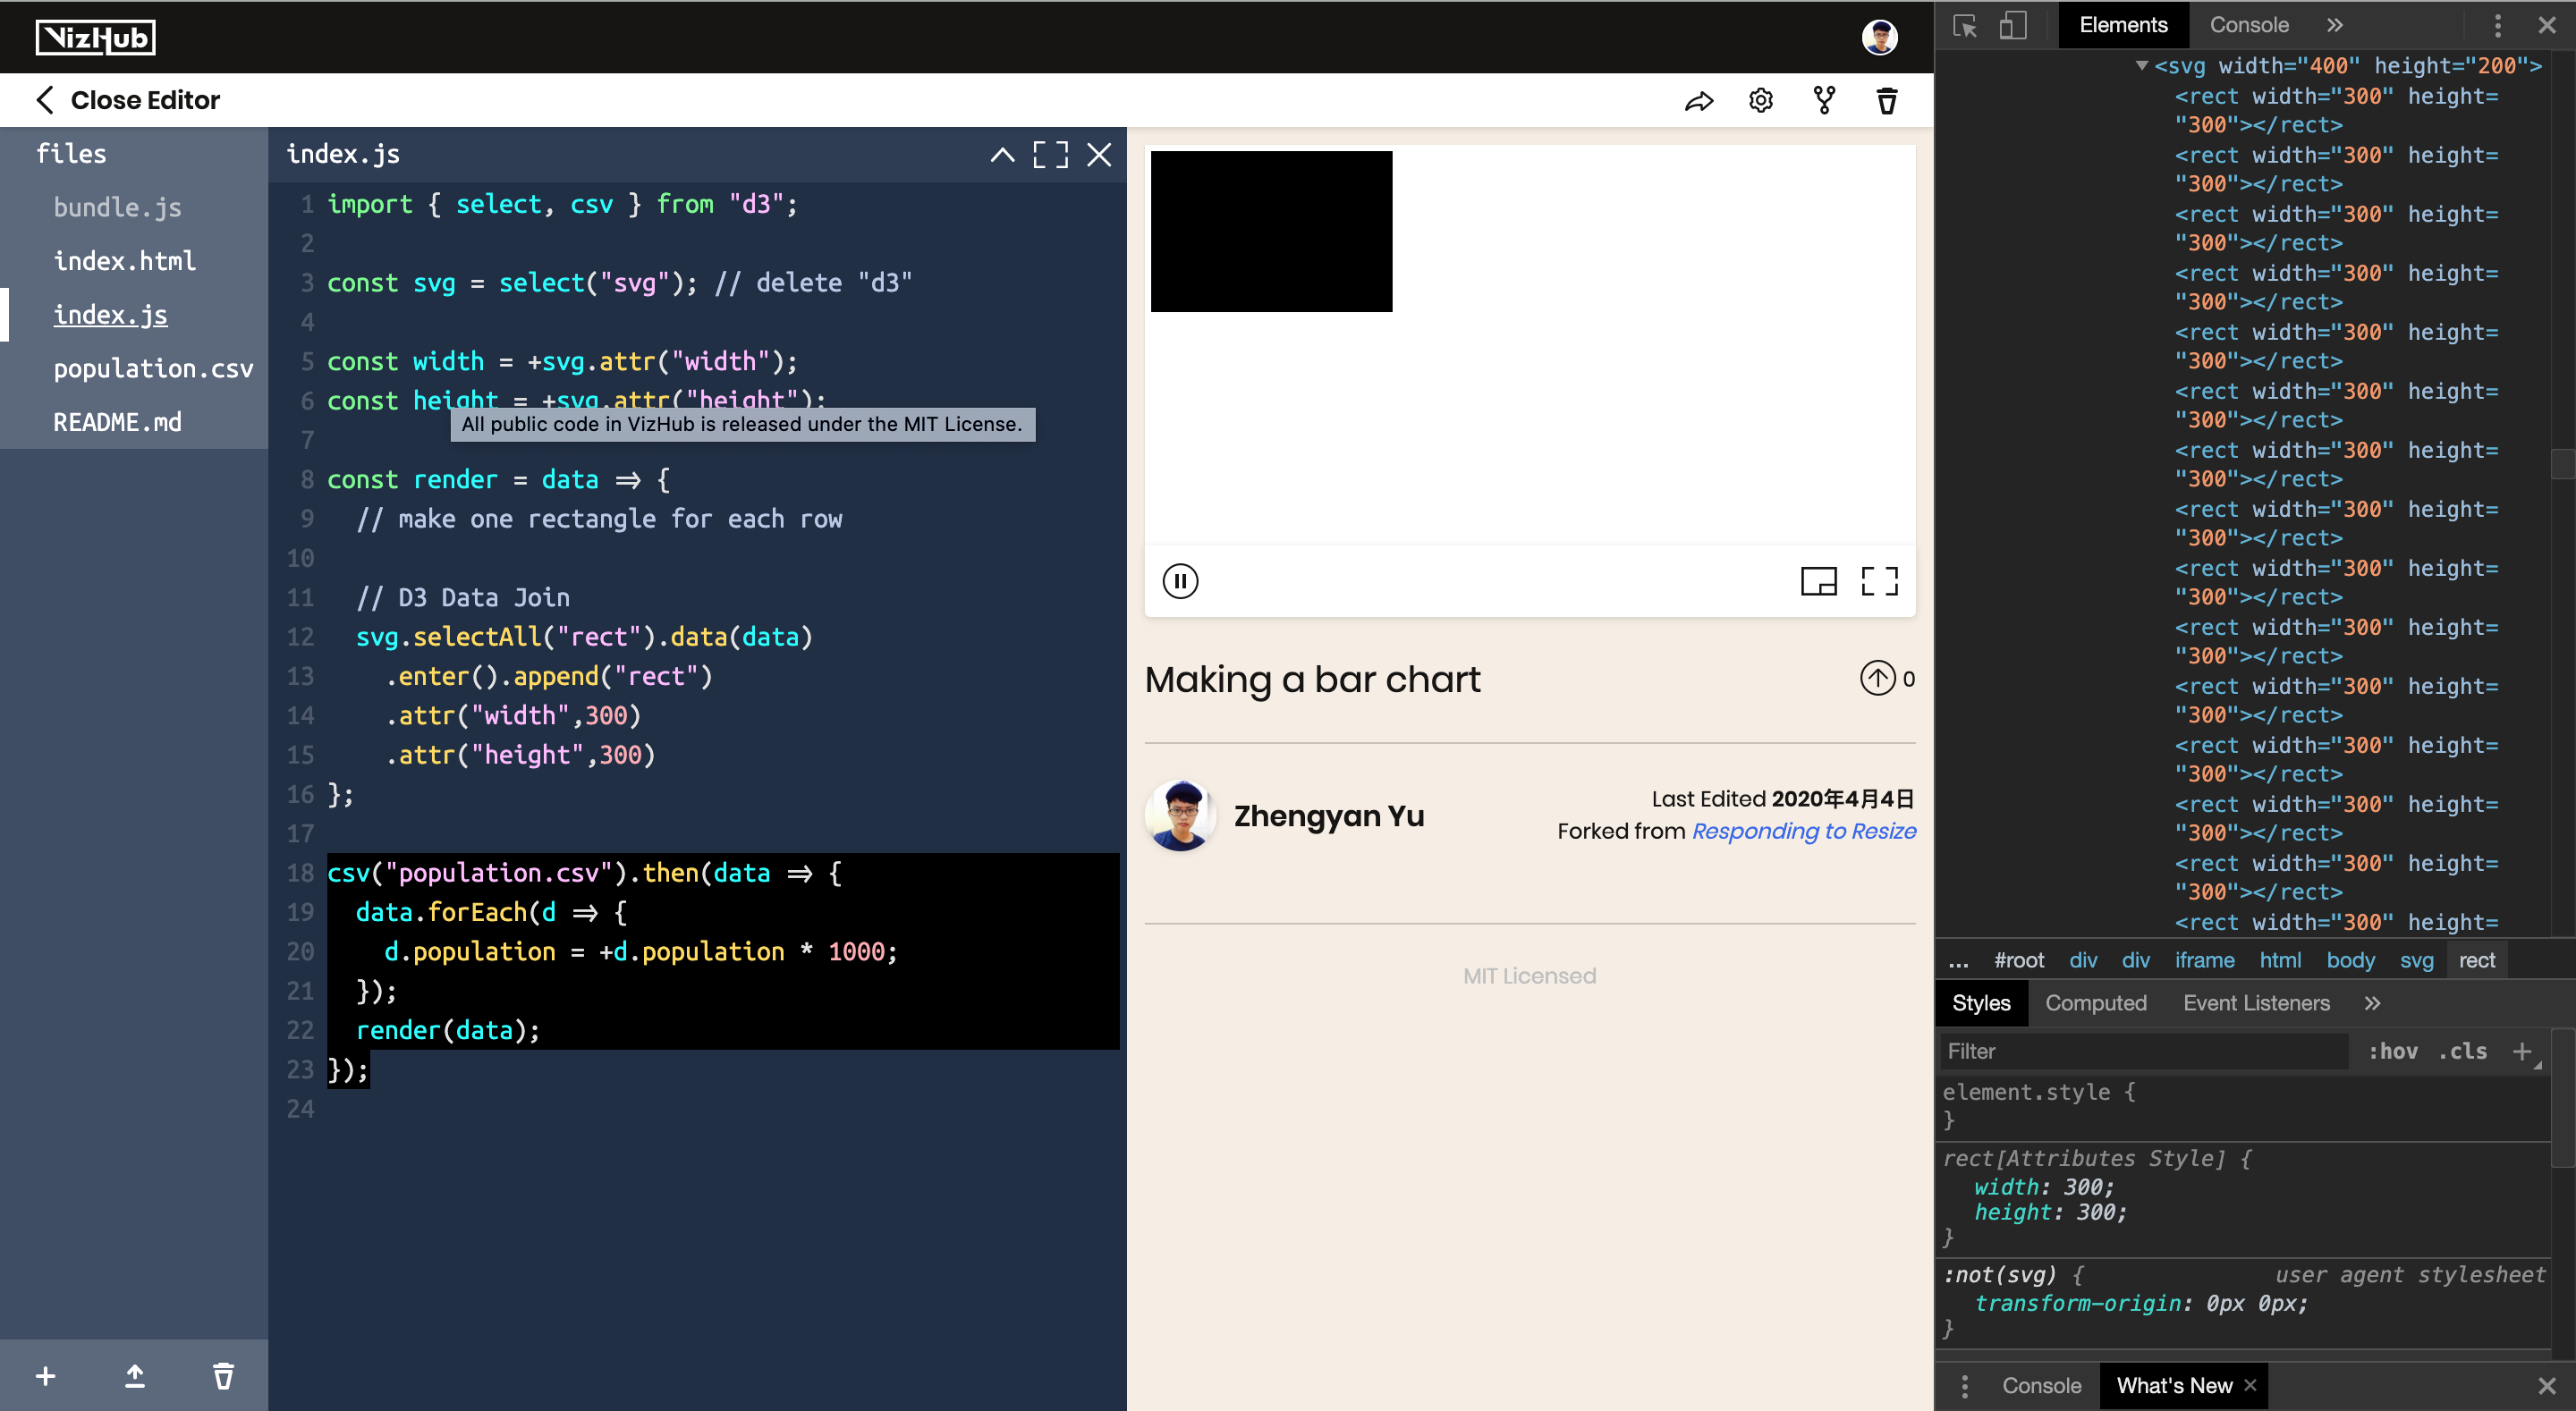Delete file with bottom trash icon
This screenshot has width=2576, height=1411.
click(x=223, y=1376)
